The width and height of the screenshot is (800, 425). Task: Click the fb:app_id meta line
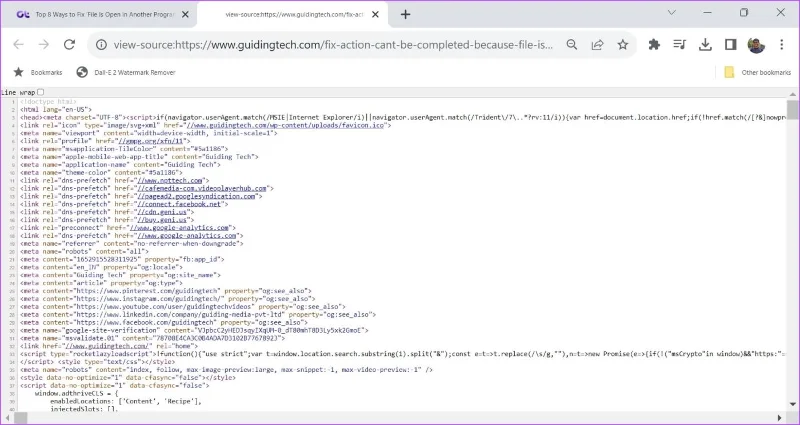point(122,259)
